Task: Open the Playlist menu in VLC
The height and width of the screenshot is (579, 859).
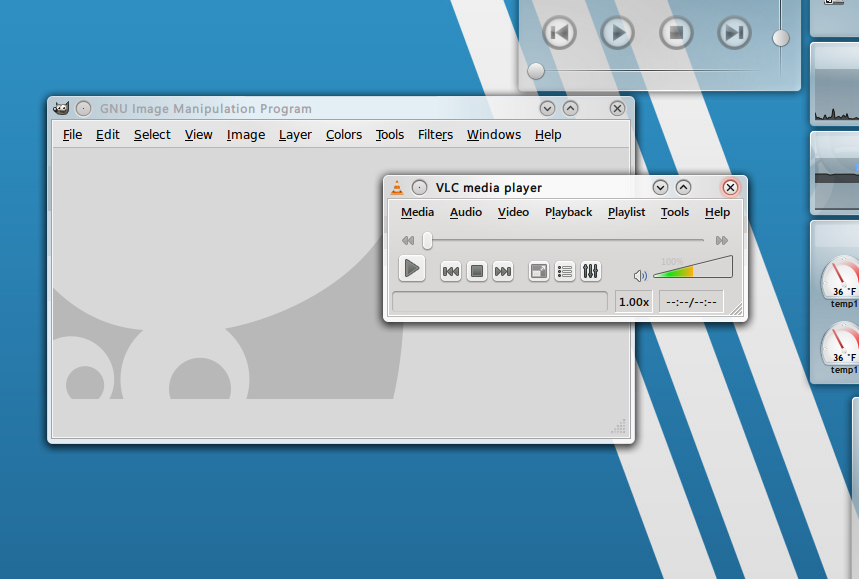Action: [627, 213]
